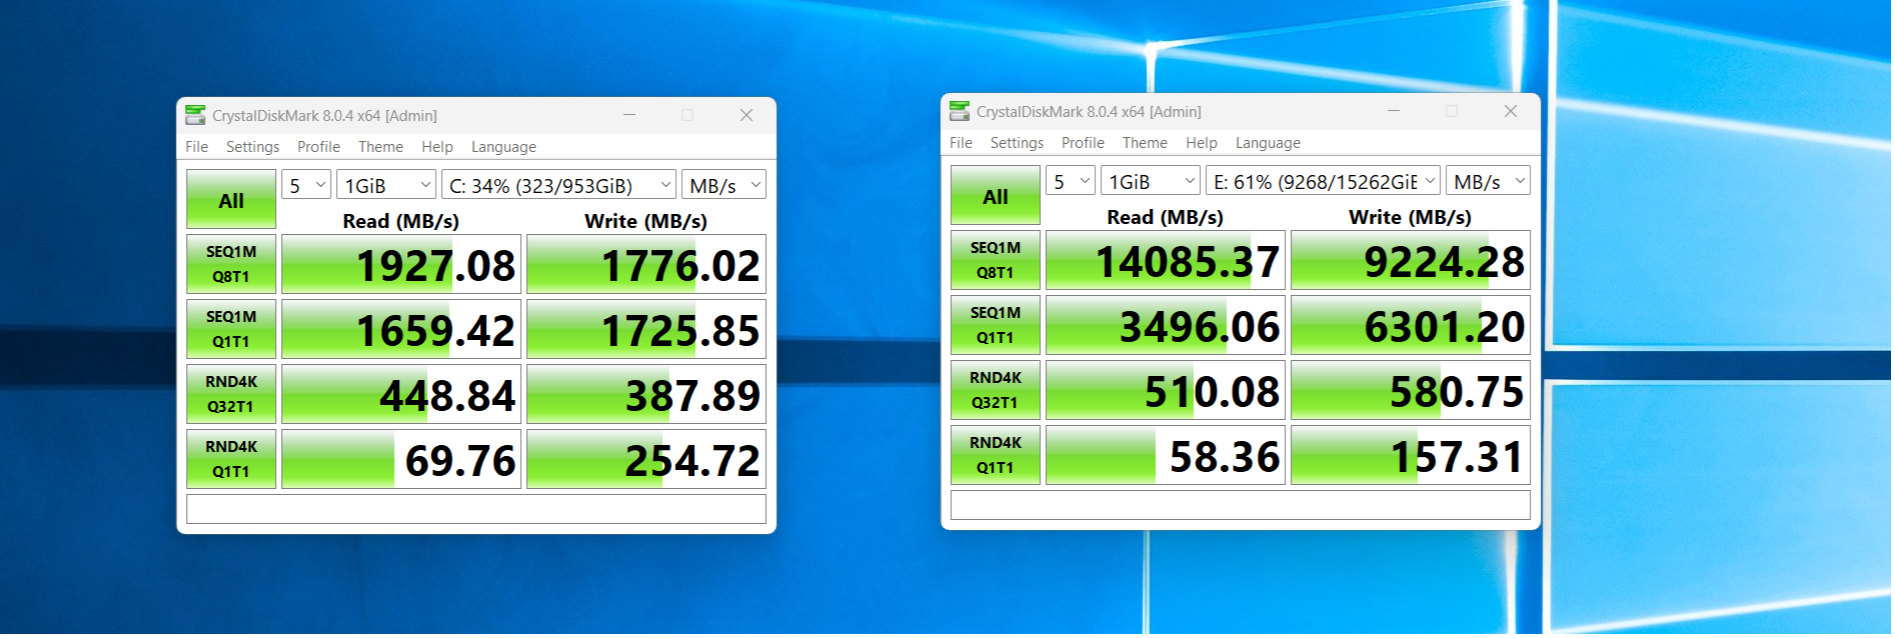Minimize the left CrystalDiskMark window
The width and height of the screenshot is (1895, 638).
click(629, 115)
